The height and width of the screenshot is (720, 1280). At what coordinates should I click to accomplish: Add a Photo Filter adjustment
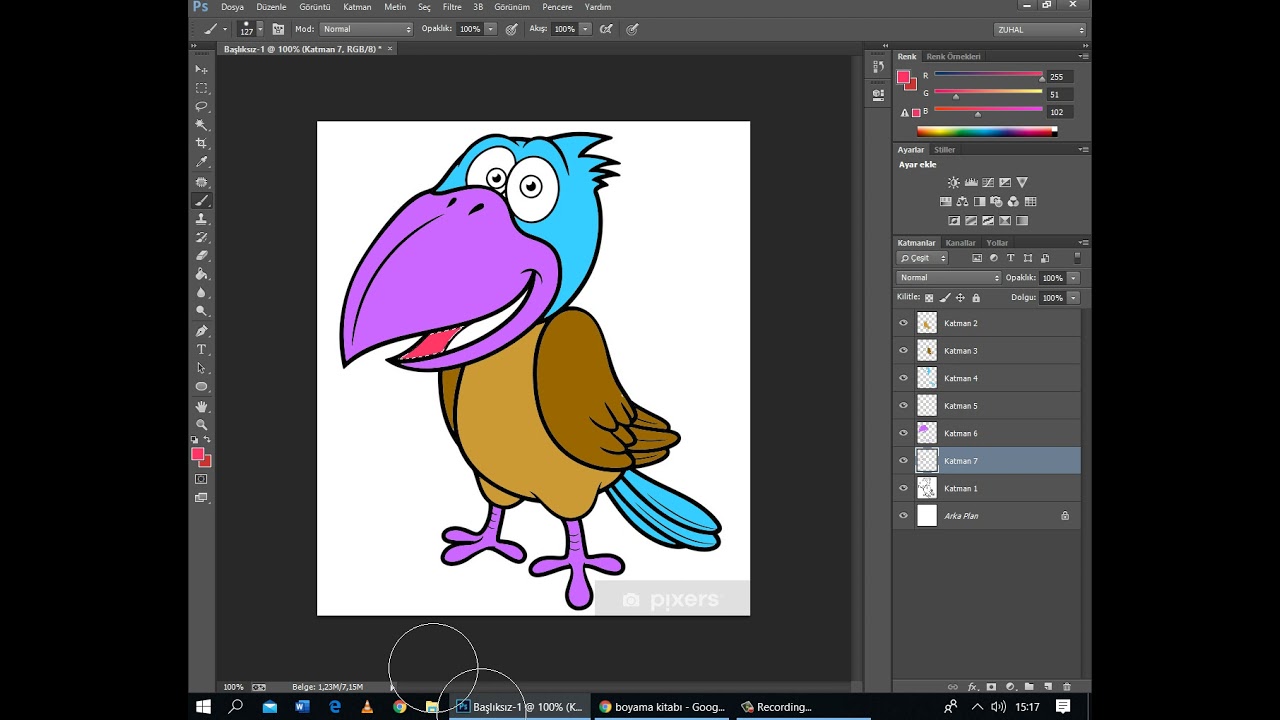click(x=996, y=201)
